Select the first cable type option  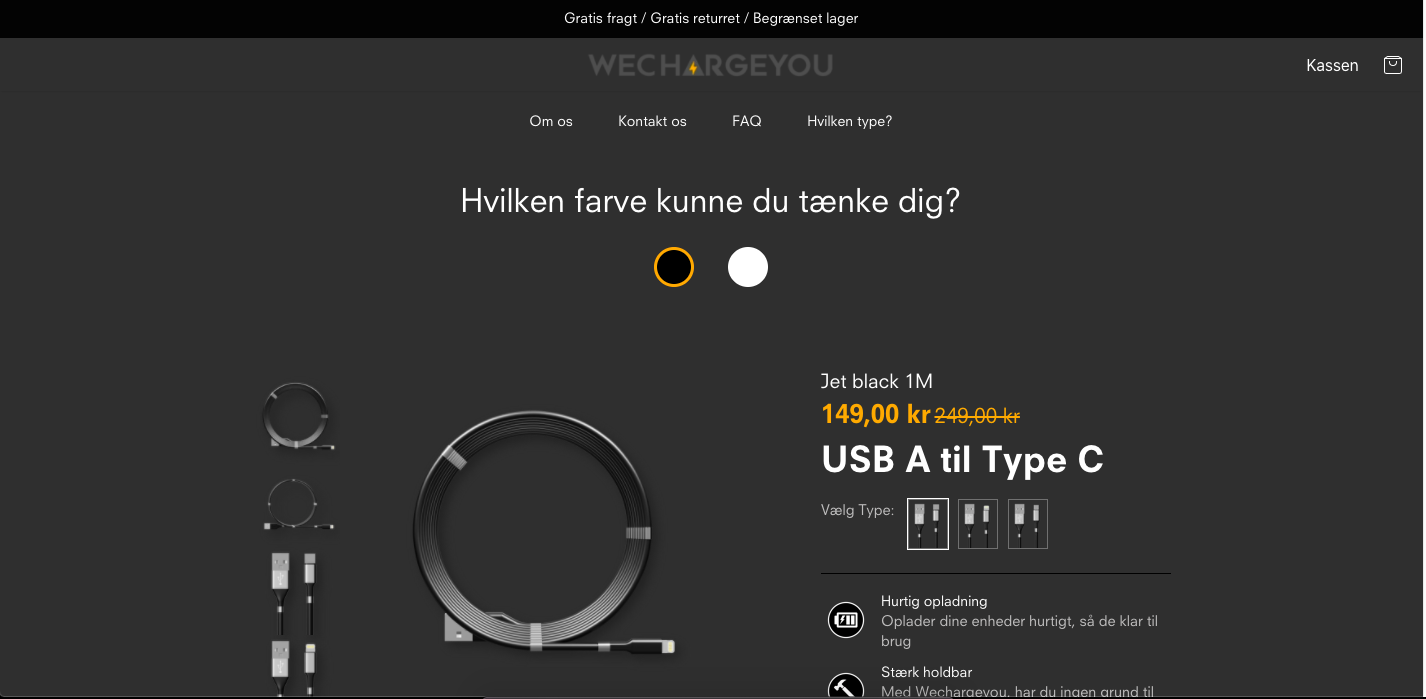(x=927, y=524)
